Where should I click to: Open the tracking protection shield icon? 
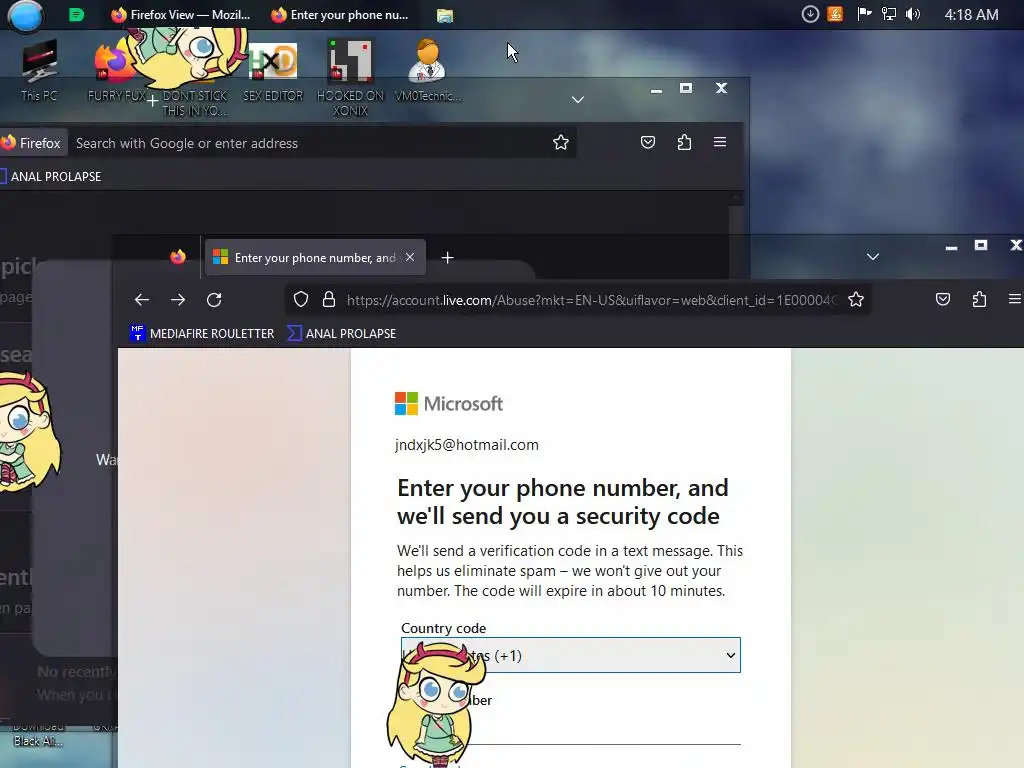pyautogui.click(x=300, y=299)
